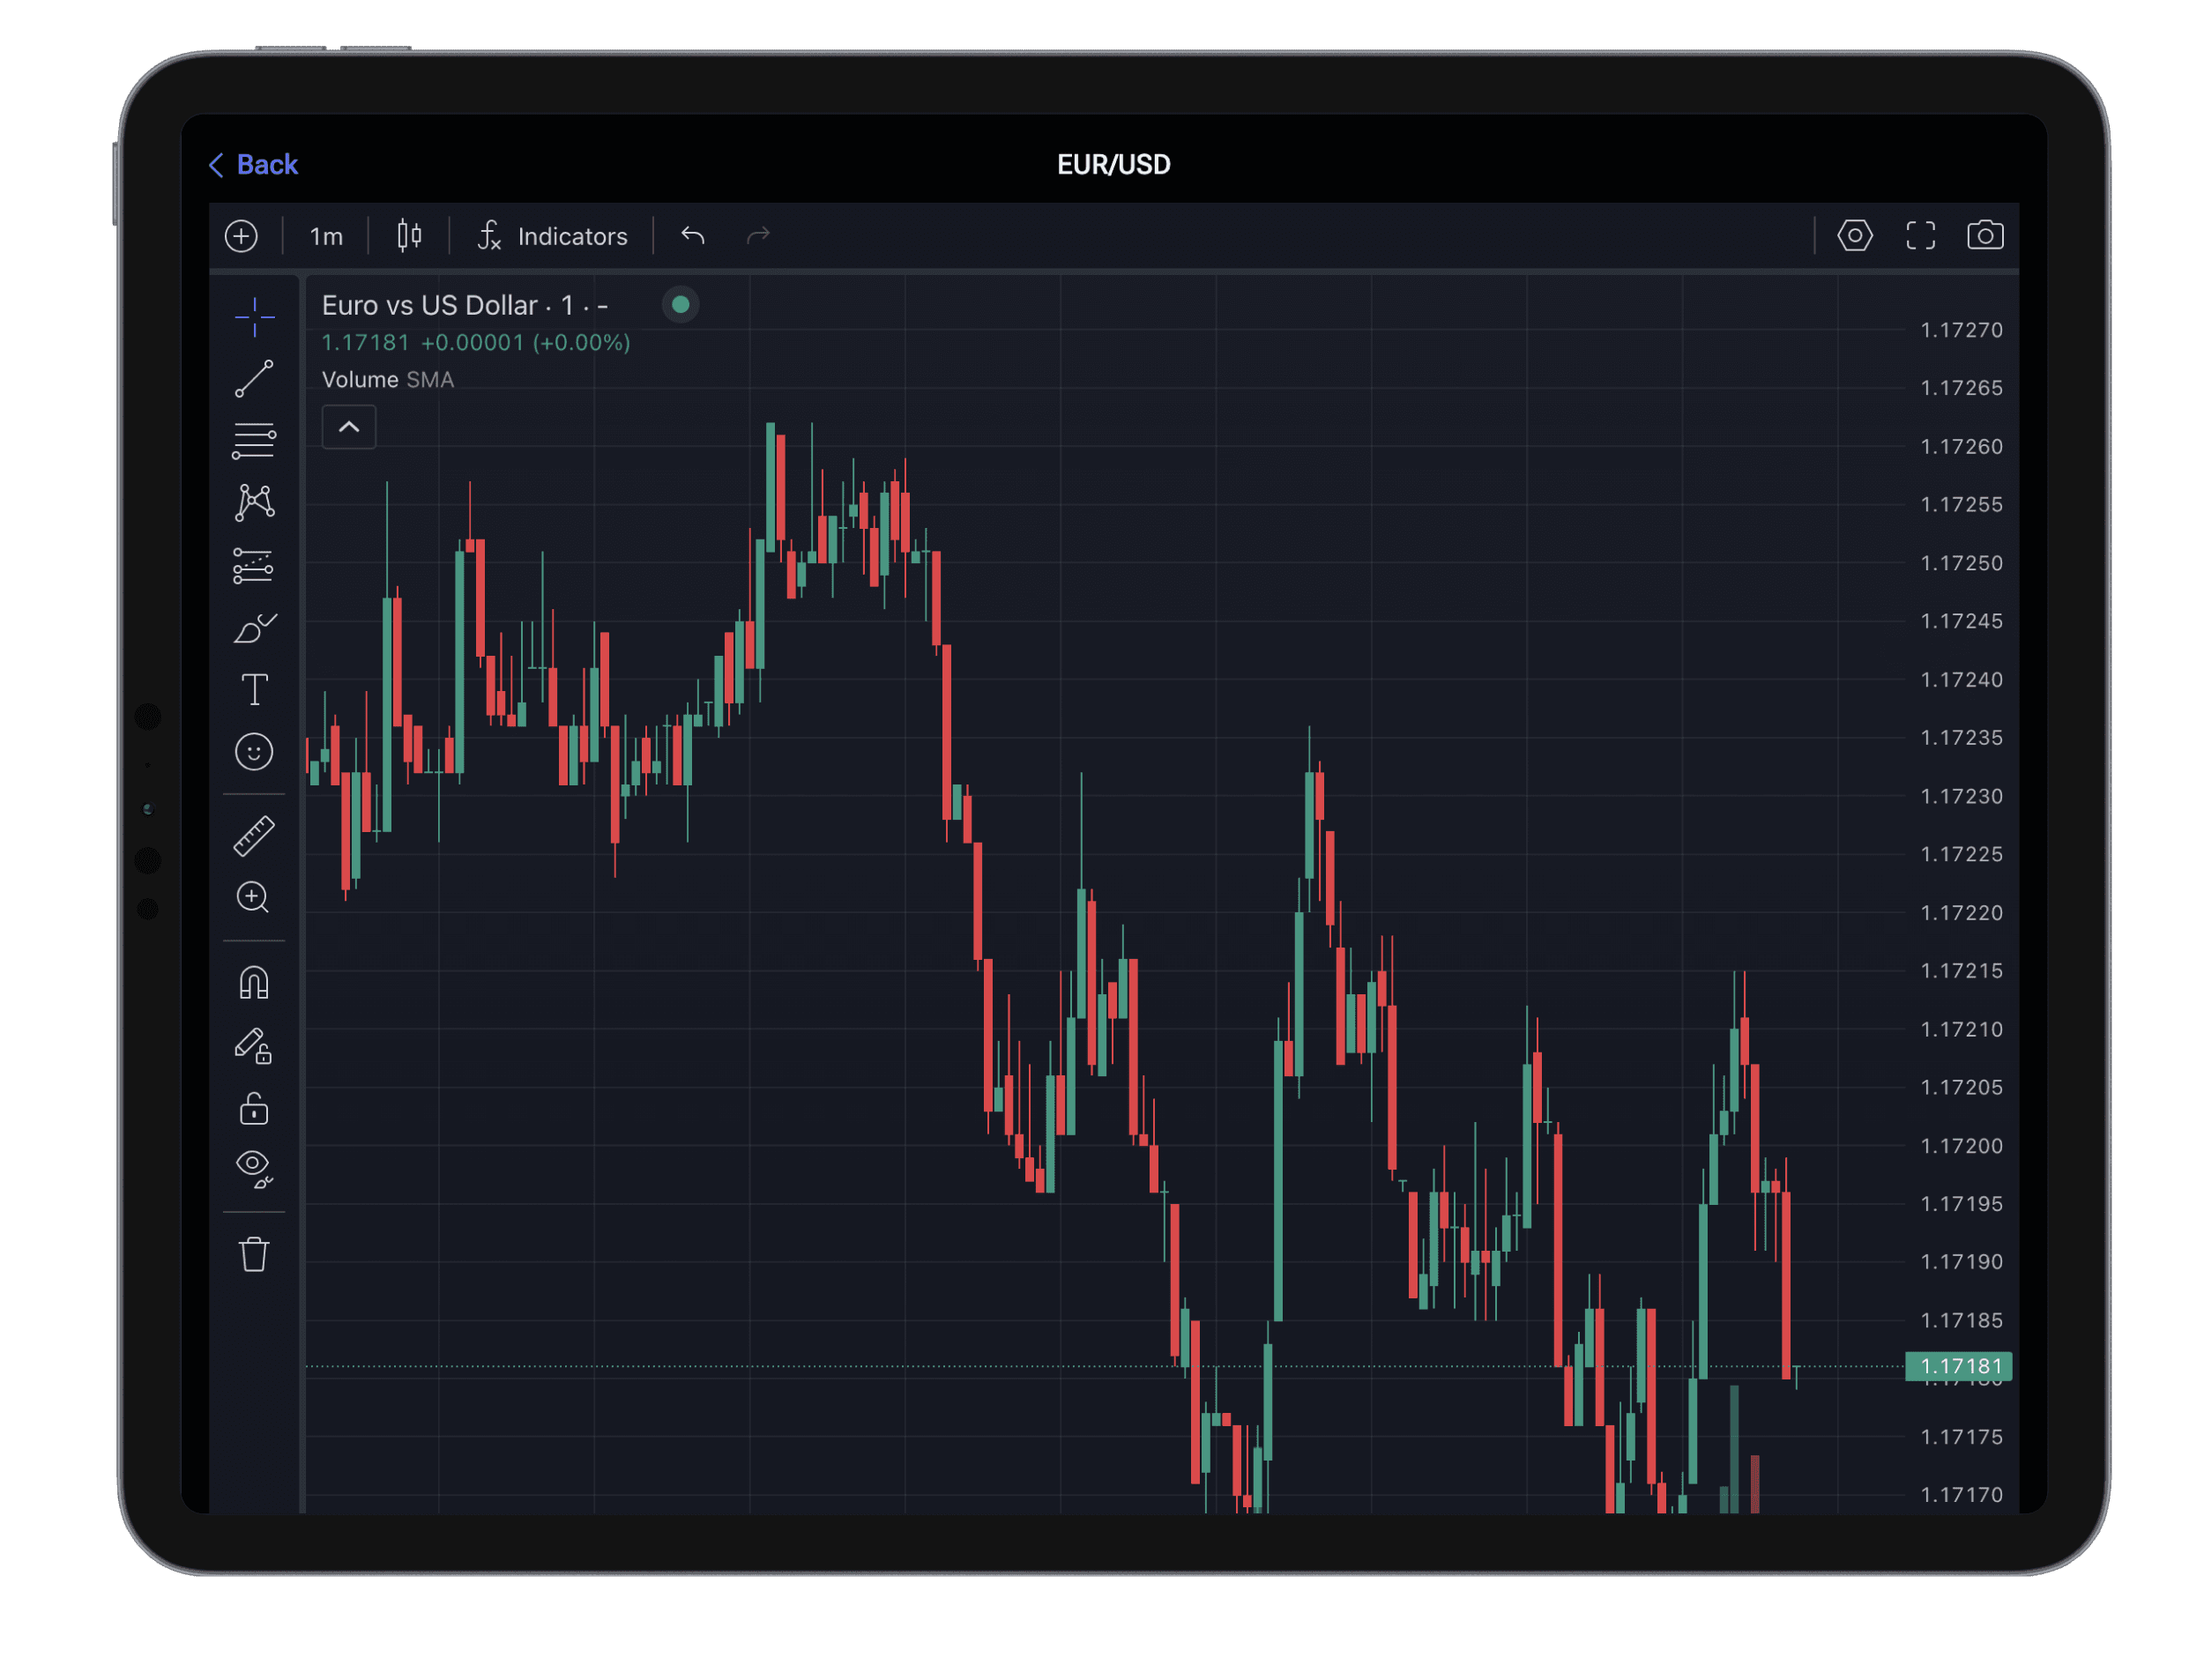The image size is (2204, 1680).
Task: Click the zoom in magnifier tool
Action: click(x=254, y=898)
